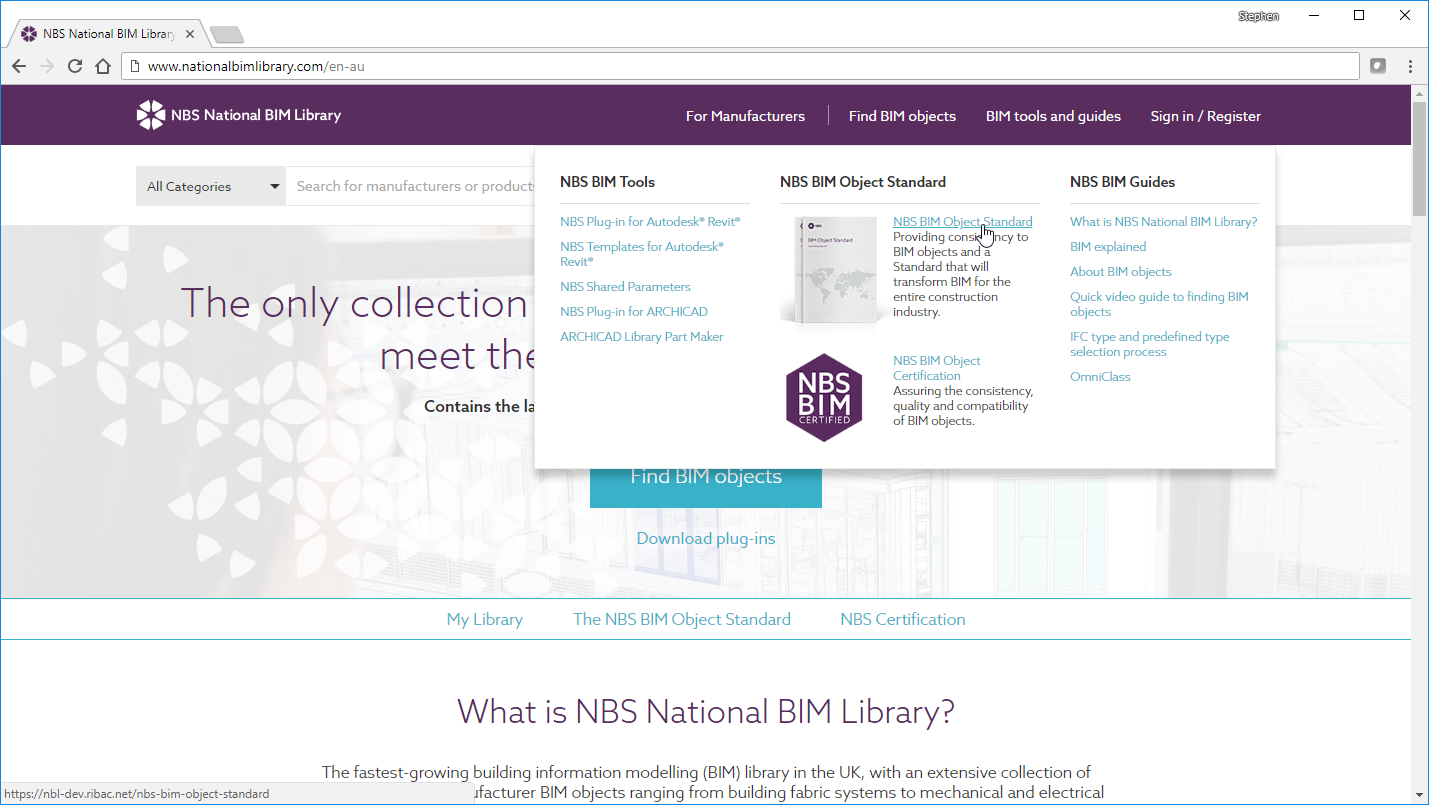Open the NBS Shared Parameters link
This screenshot has height=805, width=1429.
[625, 287]
